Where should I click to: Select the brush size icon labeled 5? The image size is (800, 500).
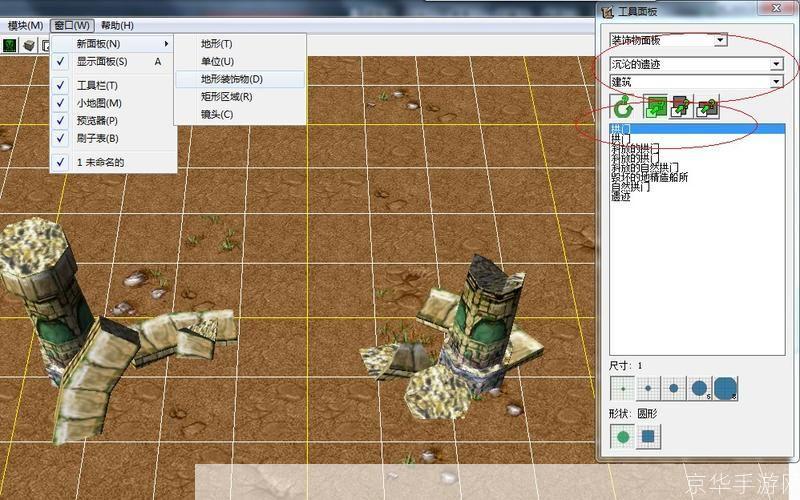[x=699, y=389]
